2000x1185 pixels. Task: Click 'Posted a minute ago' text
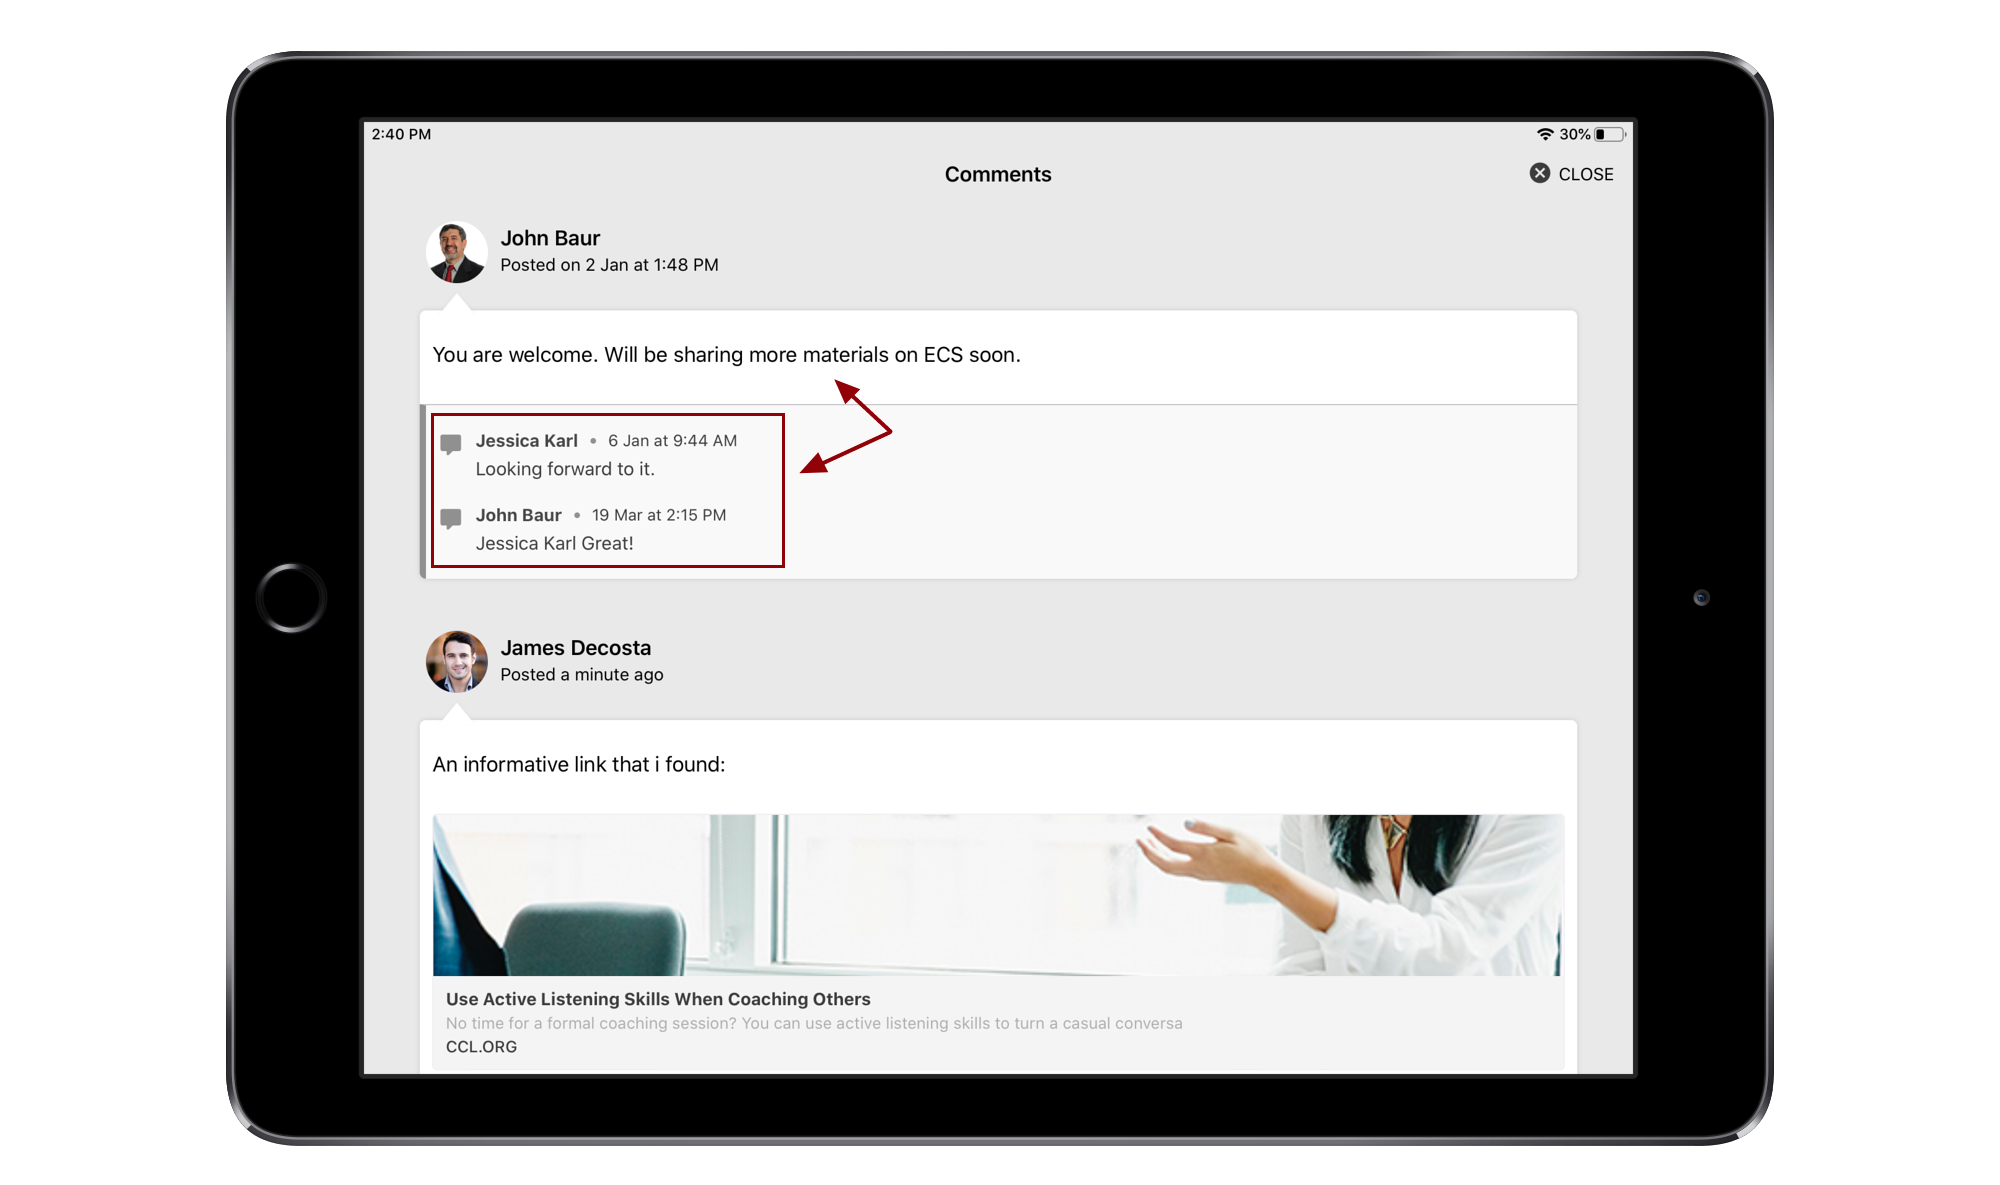(x=581, y=675)
